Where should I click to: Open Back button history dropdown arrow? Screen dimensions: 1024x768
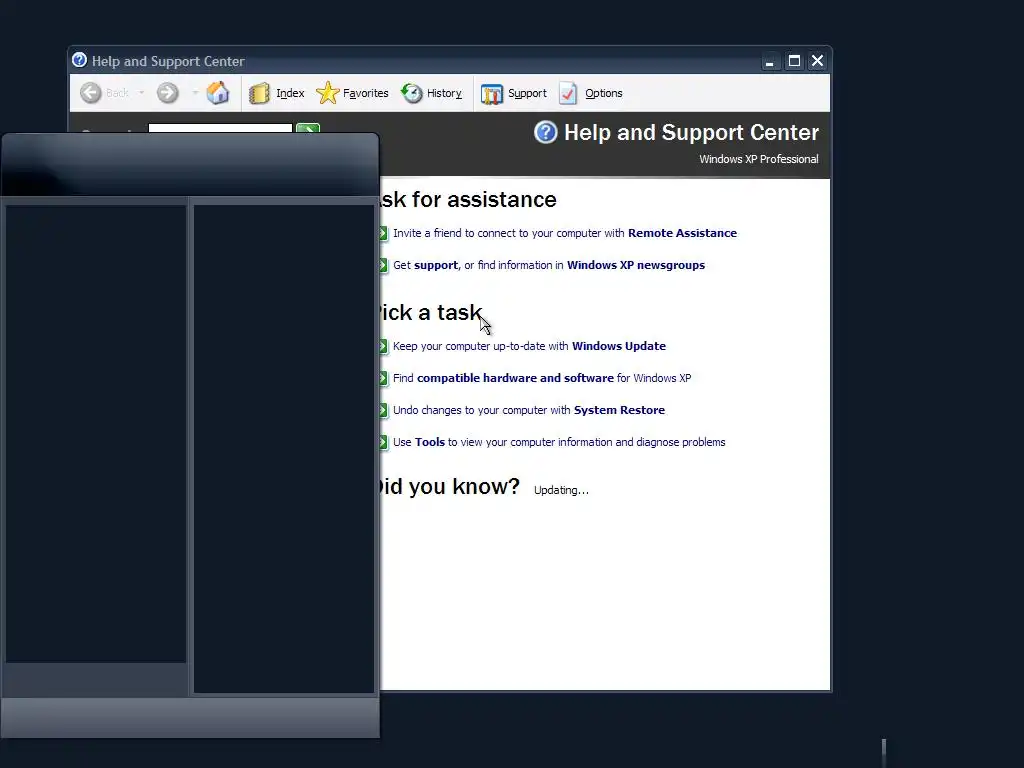point(141,93)
